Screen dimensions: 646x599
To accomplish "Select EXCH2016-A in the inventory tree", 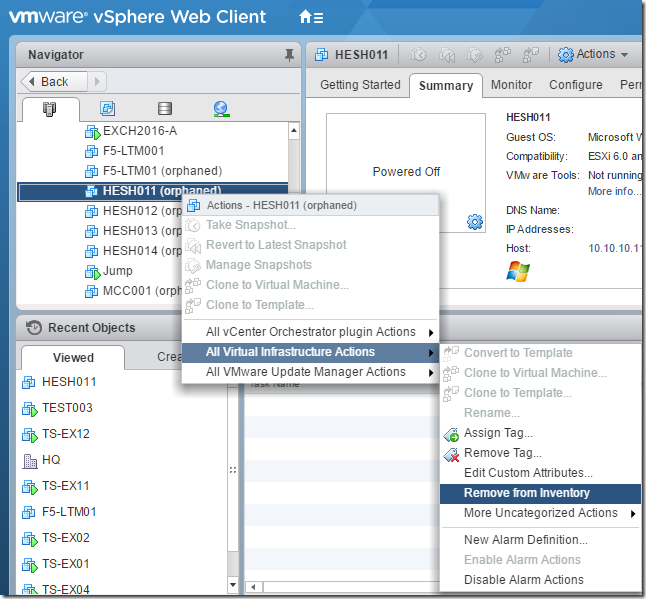I will pyautogui.click(x=140, y=131).
